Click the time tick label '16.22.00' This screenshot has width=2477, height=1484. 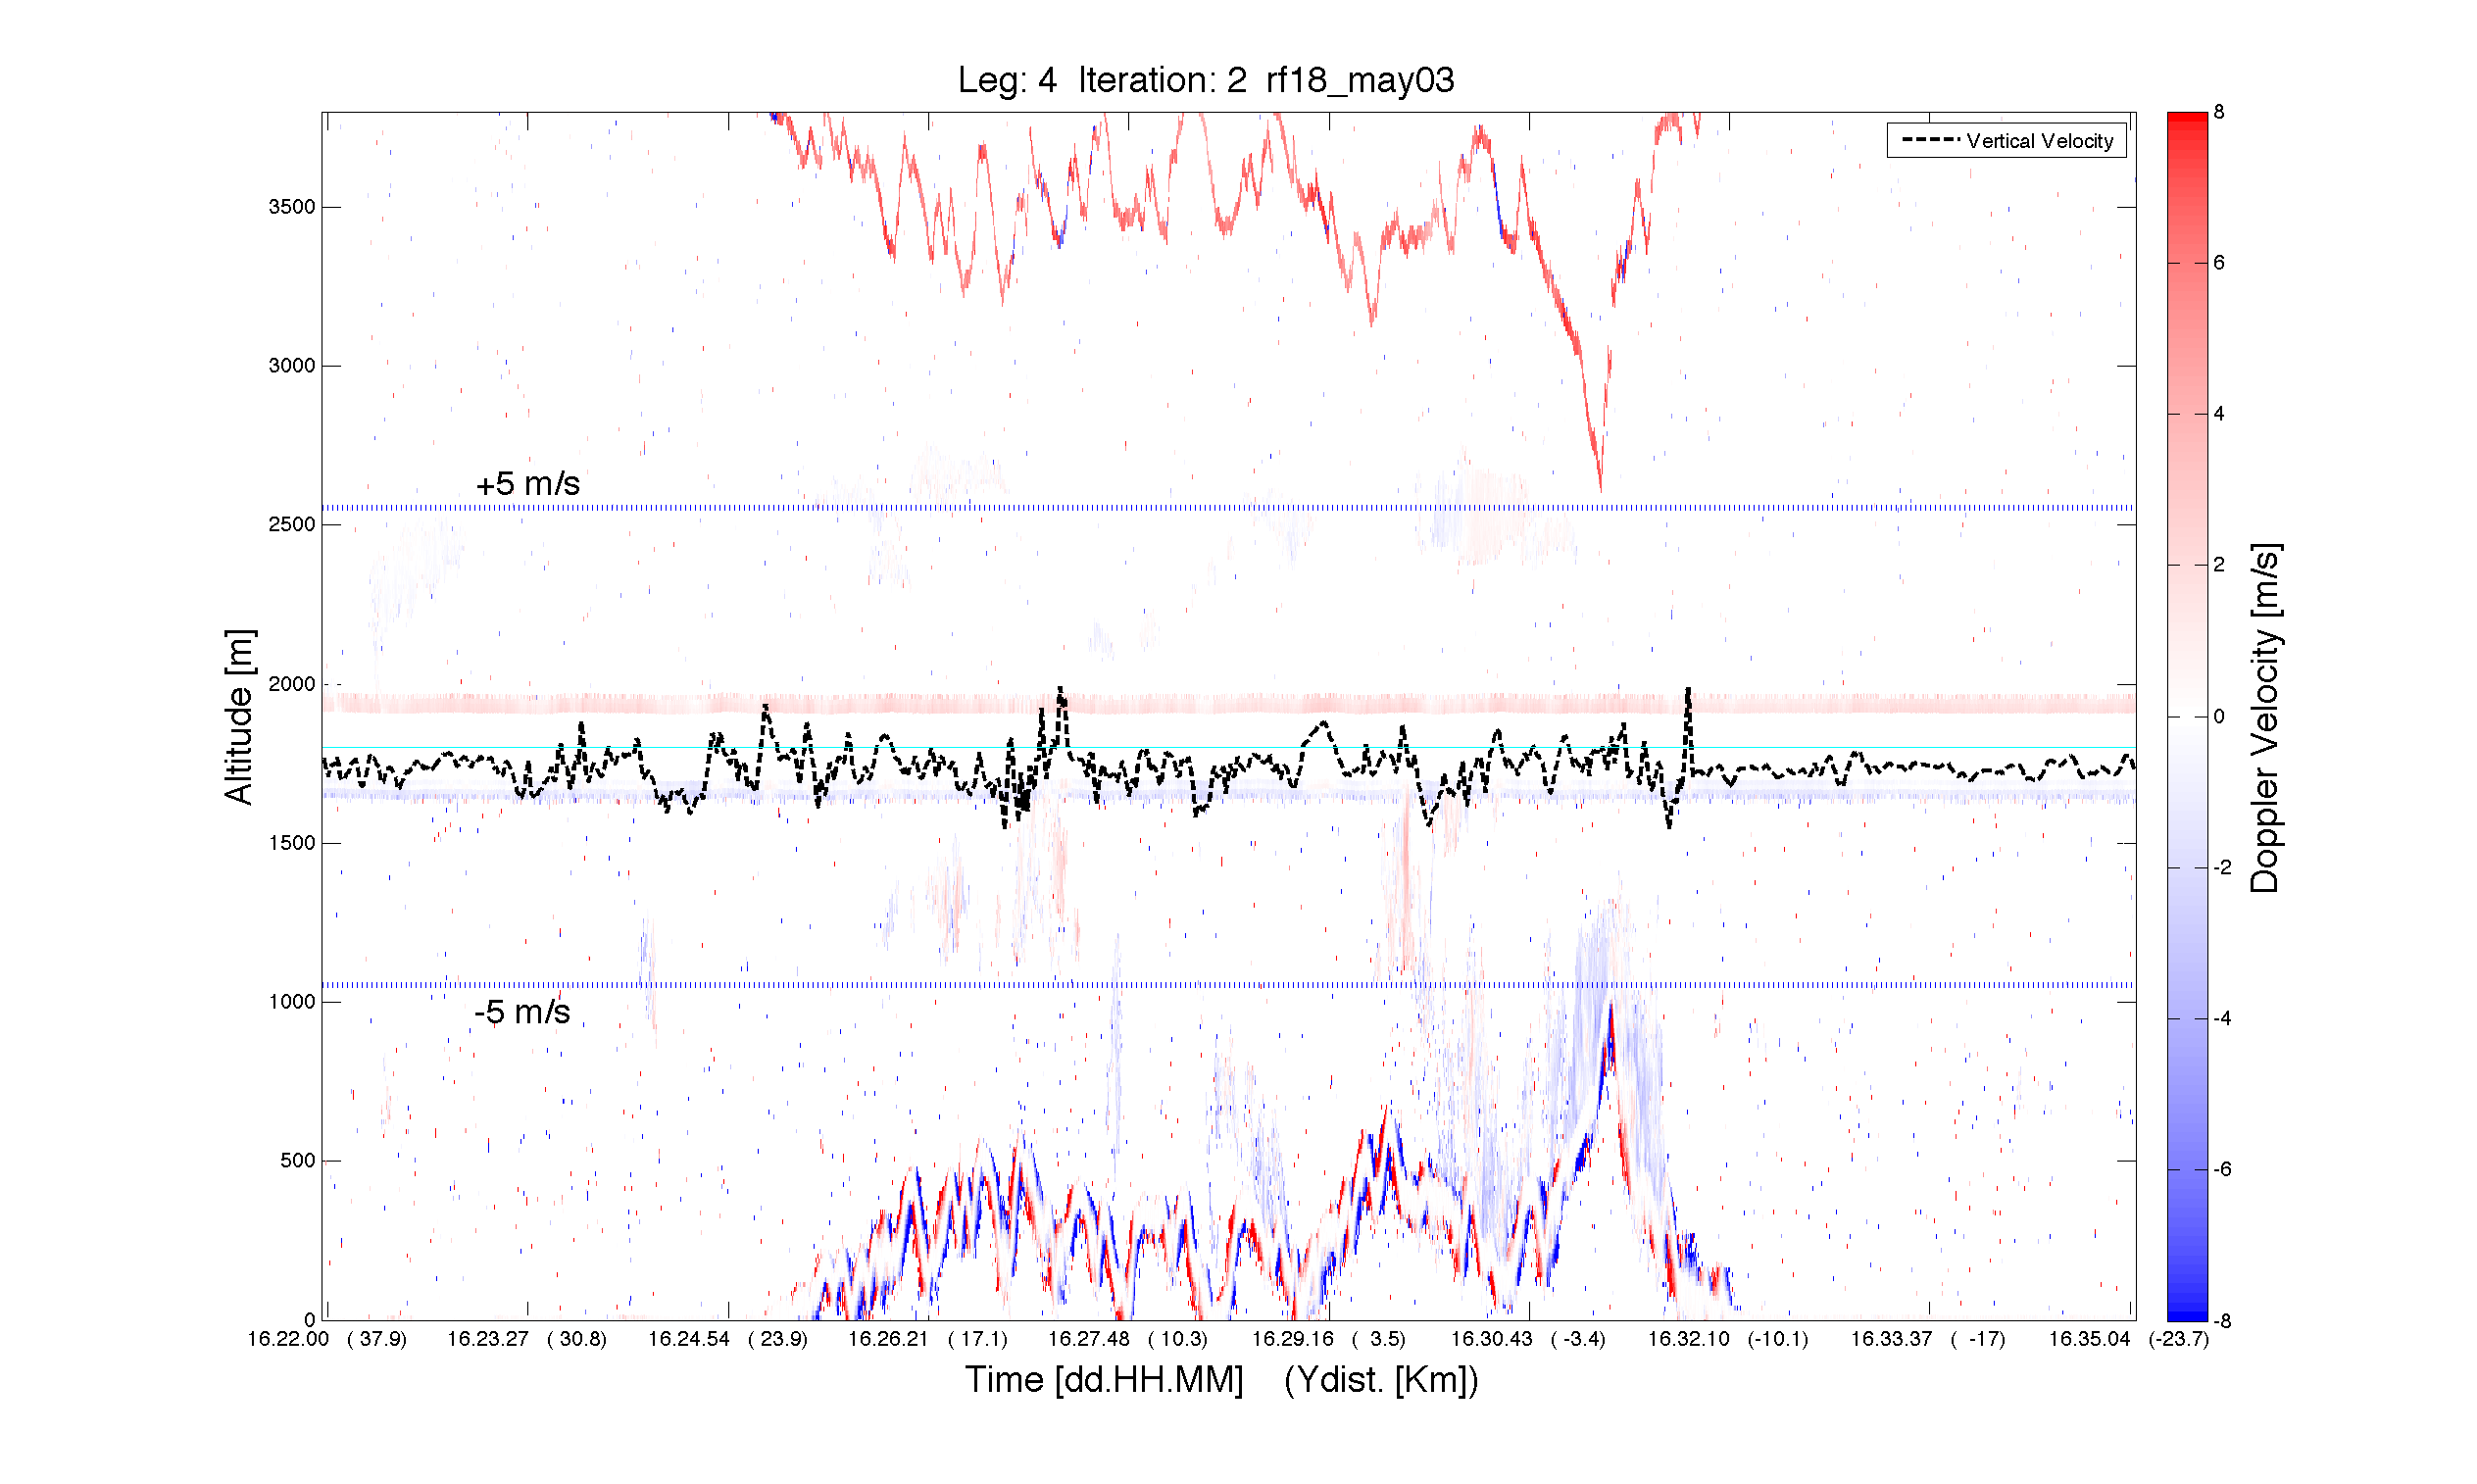click(288, 1339)
